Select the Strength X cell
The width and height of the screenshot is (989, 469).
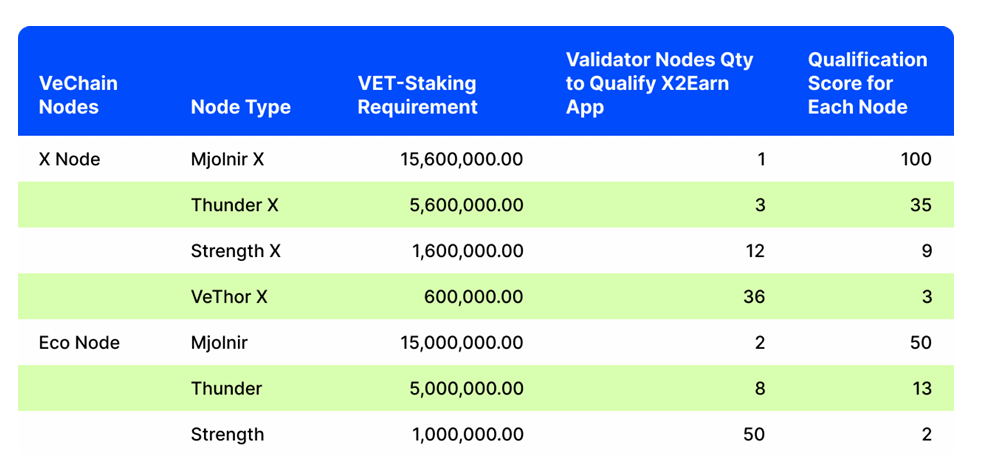236,251
